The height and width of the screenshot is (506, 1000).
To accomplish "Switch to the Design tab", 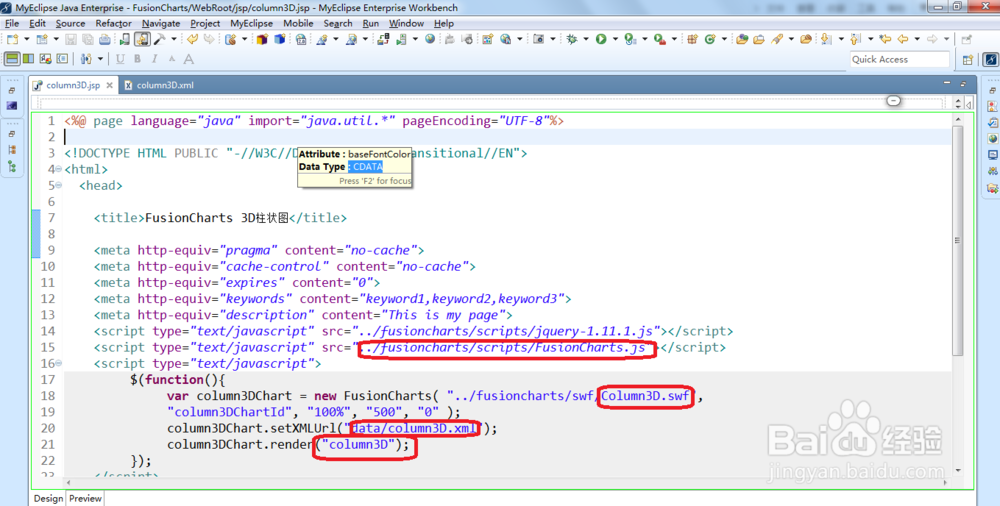I will [48, 498].
